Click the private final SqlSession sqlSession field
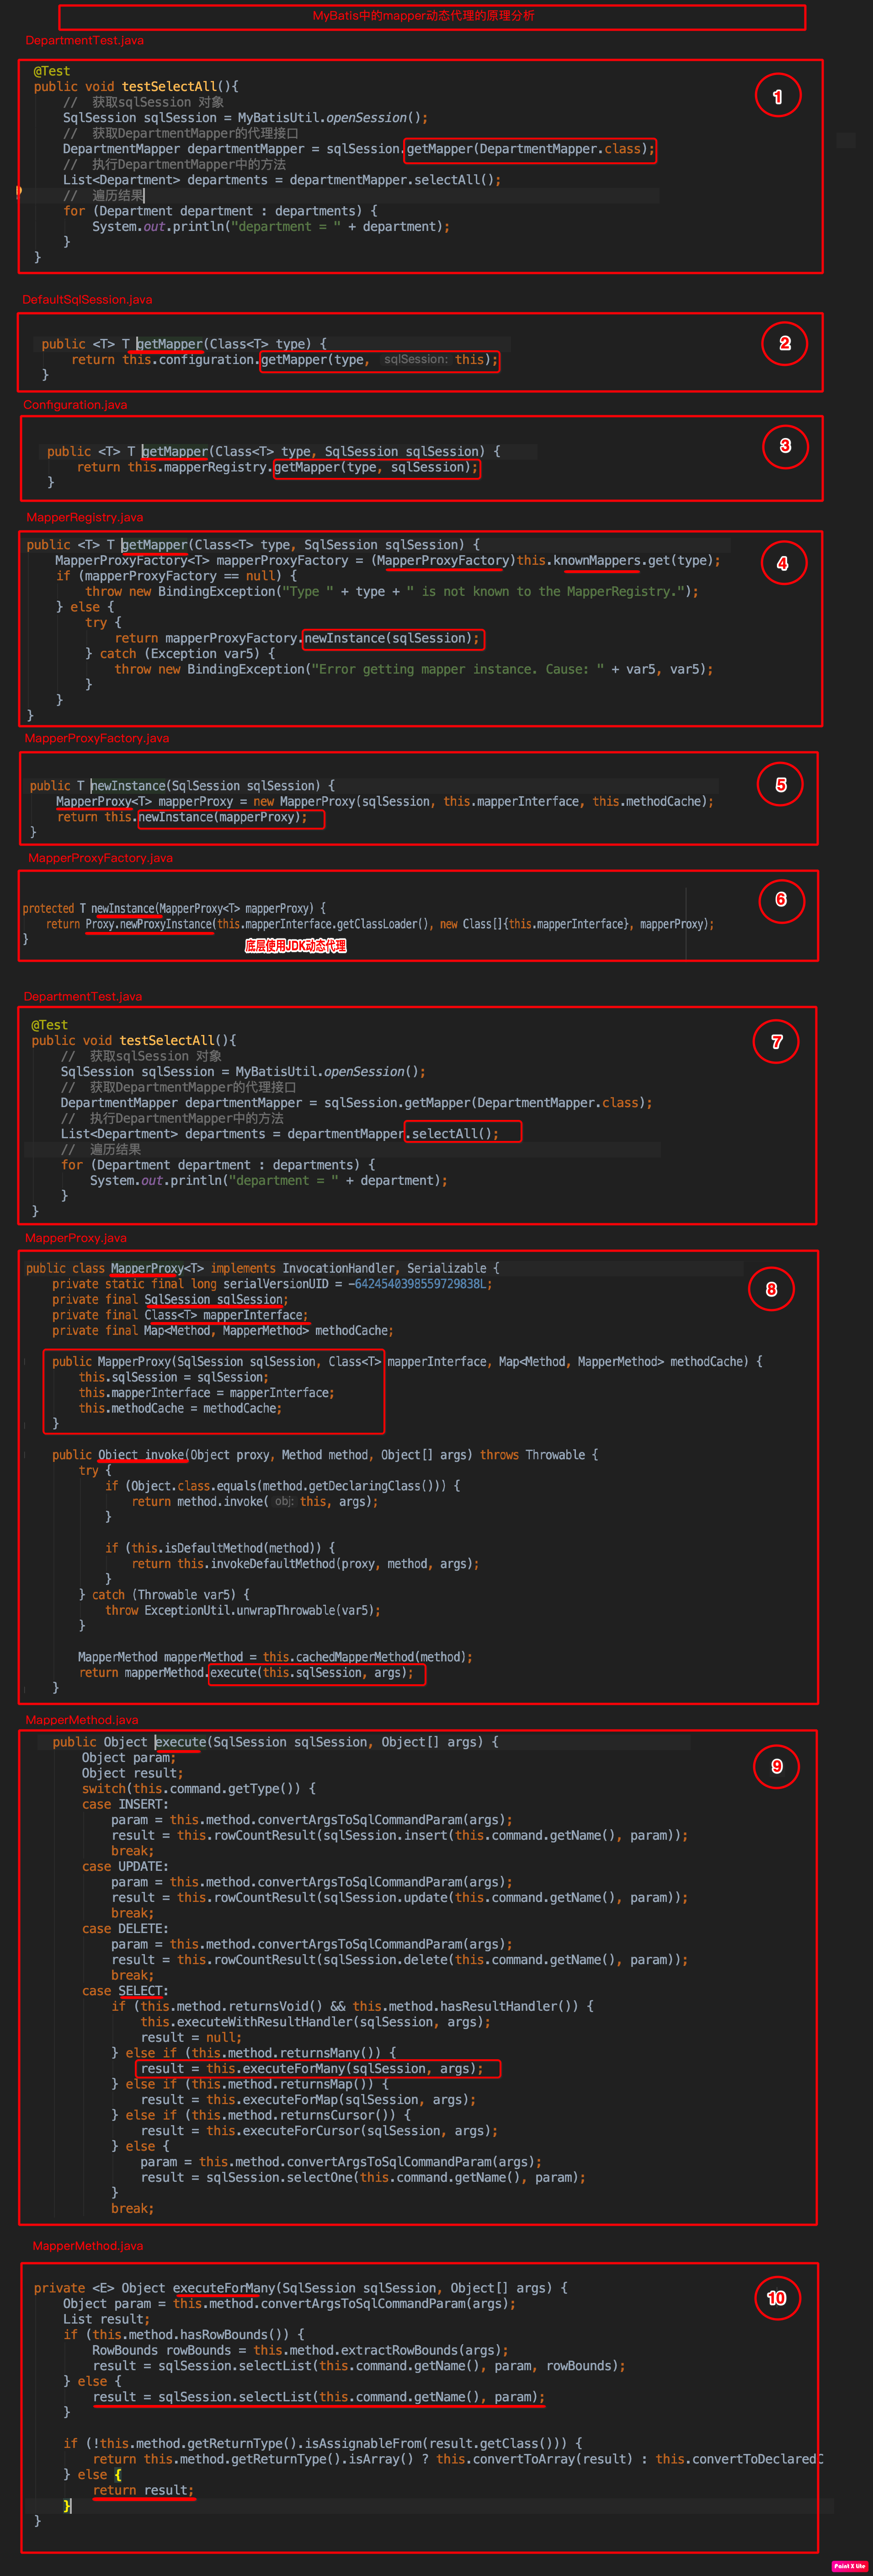 point(170,1300)
